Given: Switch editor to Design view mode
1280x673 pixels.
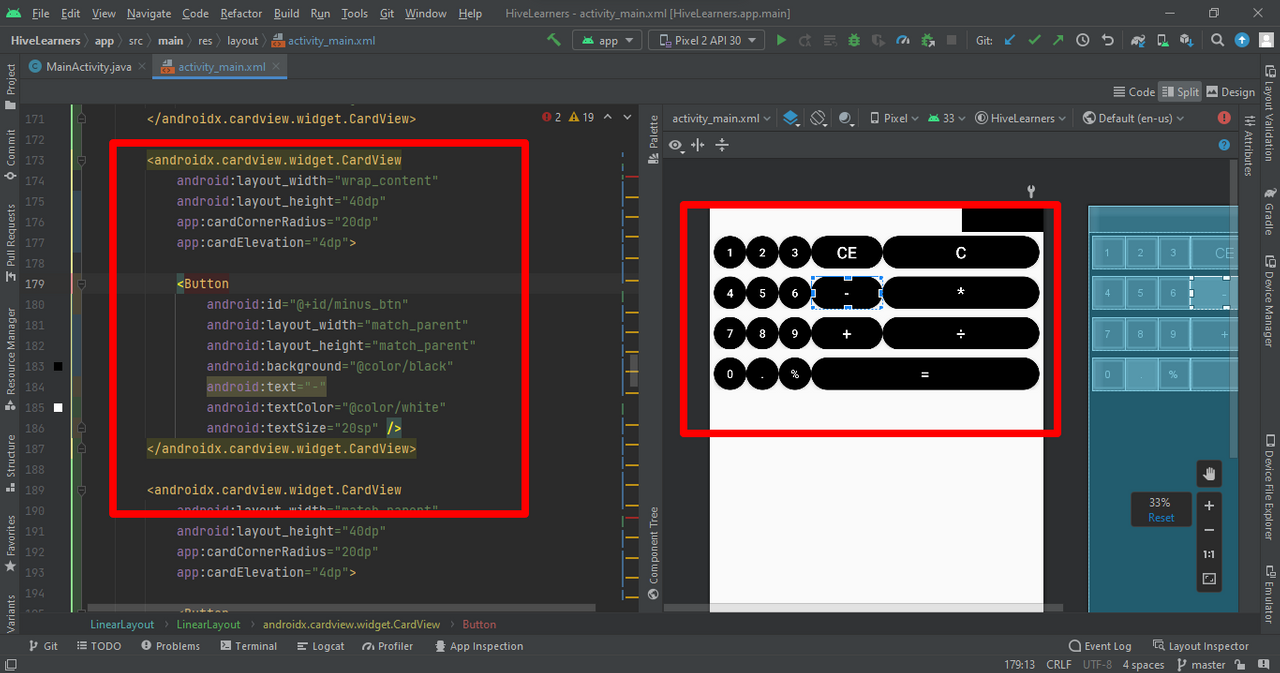Looking at the screenshot, I should coord(1230,92).
